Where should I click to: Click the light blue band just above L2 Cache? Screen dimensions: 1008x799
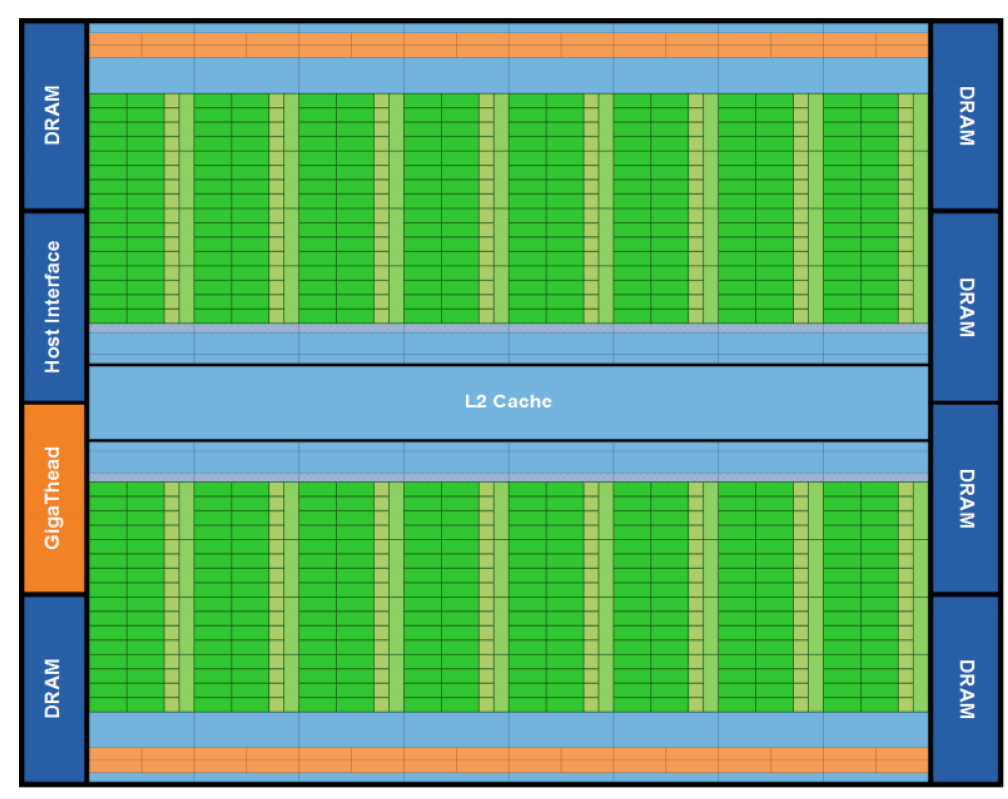click(508, 345)
